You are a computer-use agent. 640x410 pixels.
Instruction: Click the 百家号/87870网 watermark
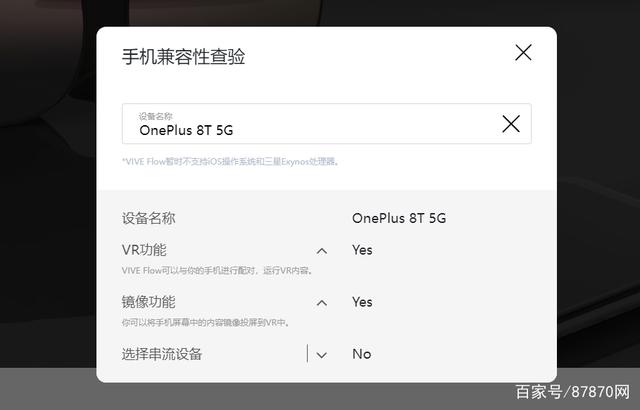[x=573, y=392]
